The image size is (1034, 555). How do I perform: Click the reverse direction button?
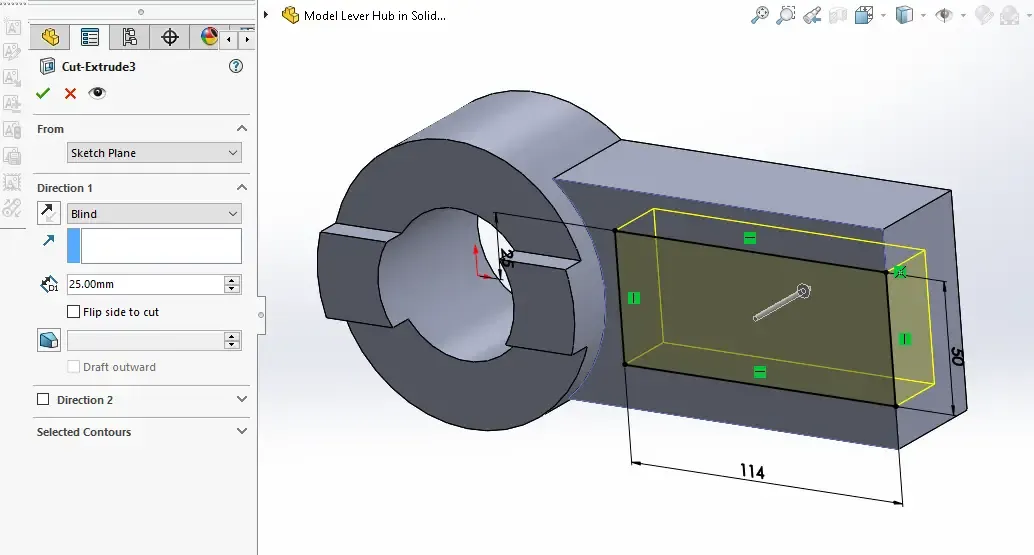click(49, 213)
